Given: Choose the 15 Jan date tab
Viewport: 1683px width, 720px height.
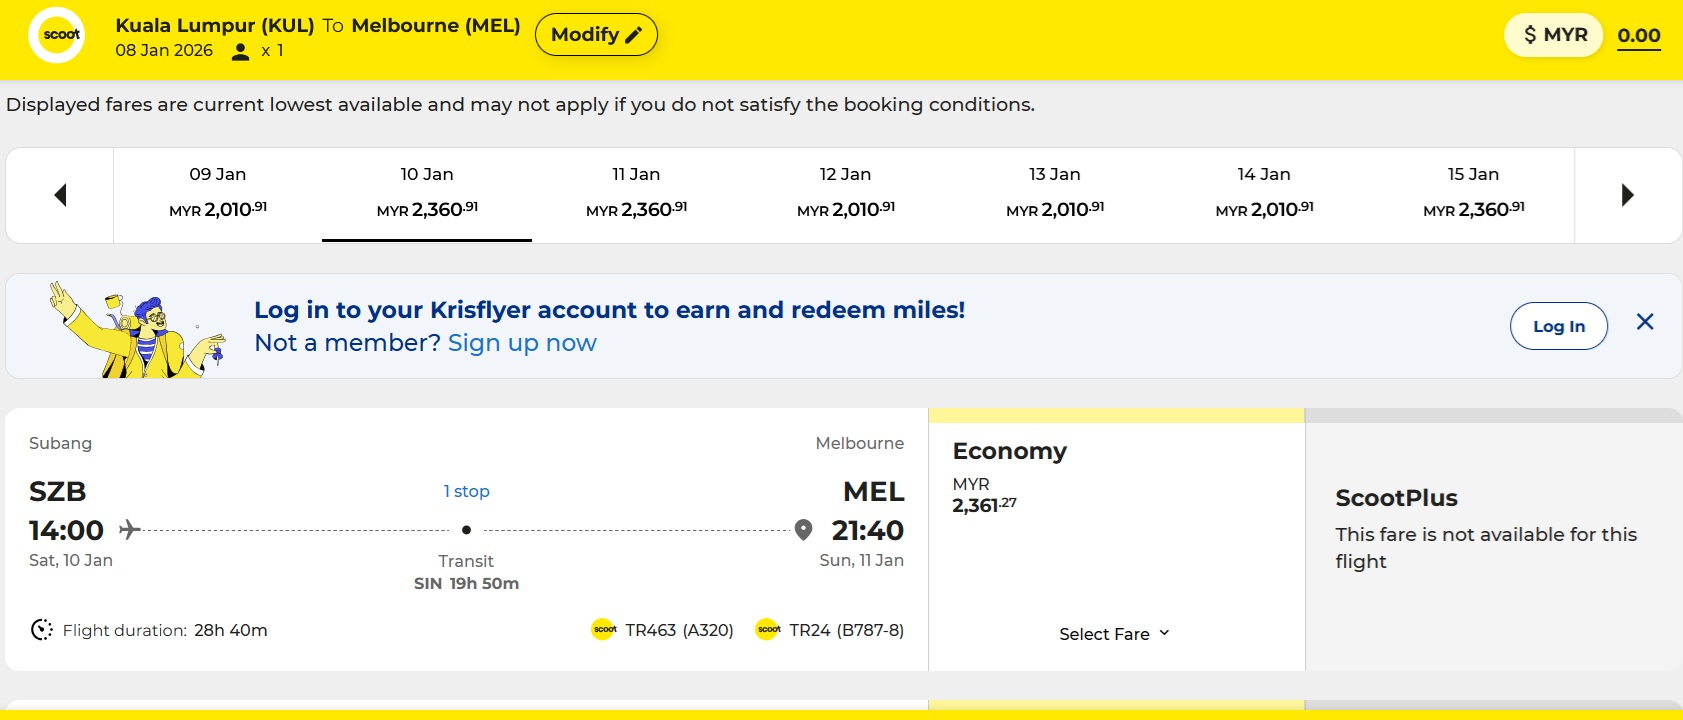Looking at the screenshot, I should point(1473,194).
